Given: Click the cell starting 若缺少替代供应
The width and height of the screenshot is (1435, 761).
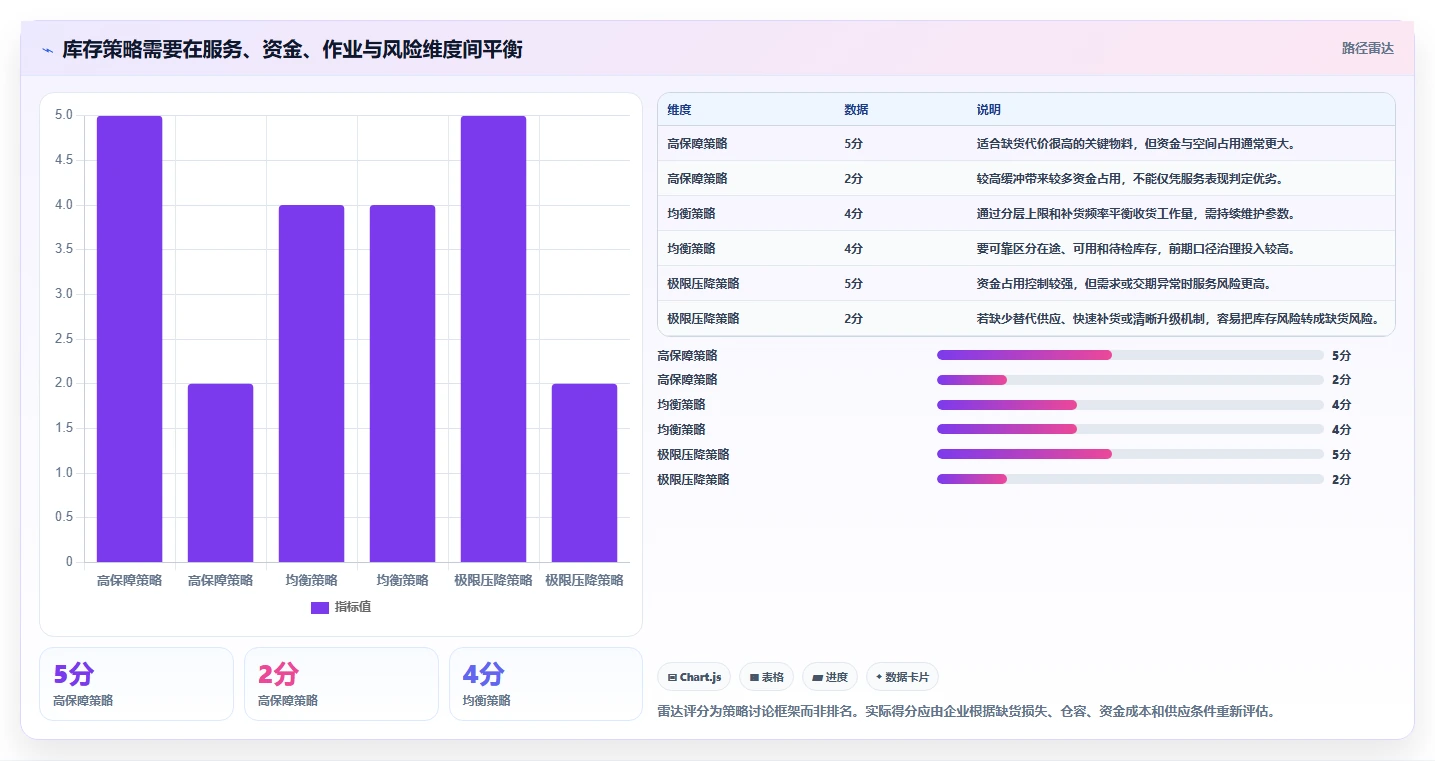Looking at the screenshot, I should coord(1179,319).
